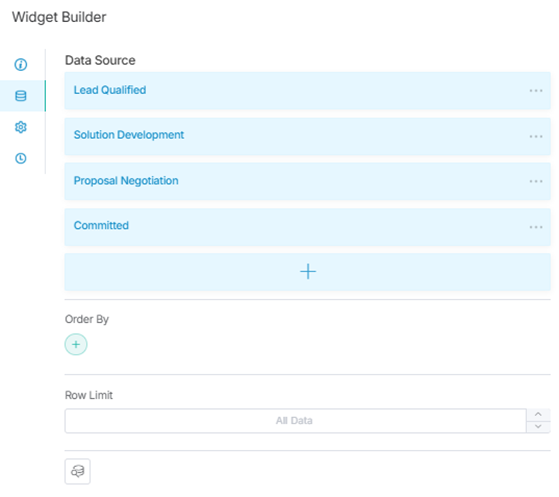The image size is (559, 497).
Task: Click the query preview icon at bottom
Action: tap(77, 471)
